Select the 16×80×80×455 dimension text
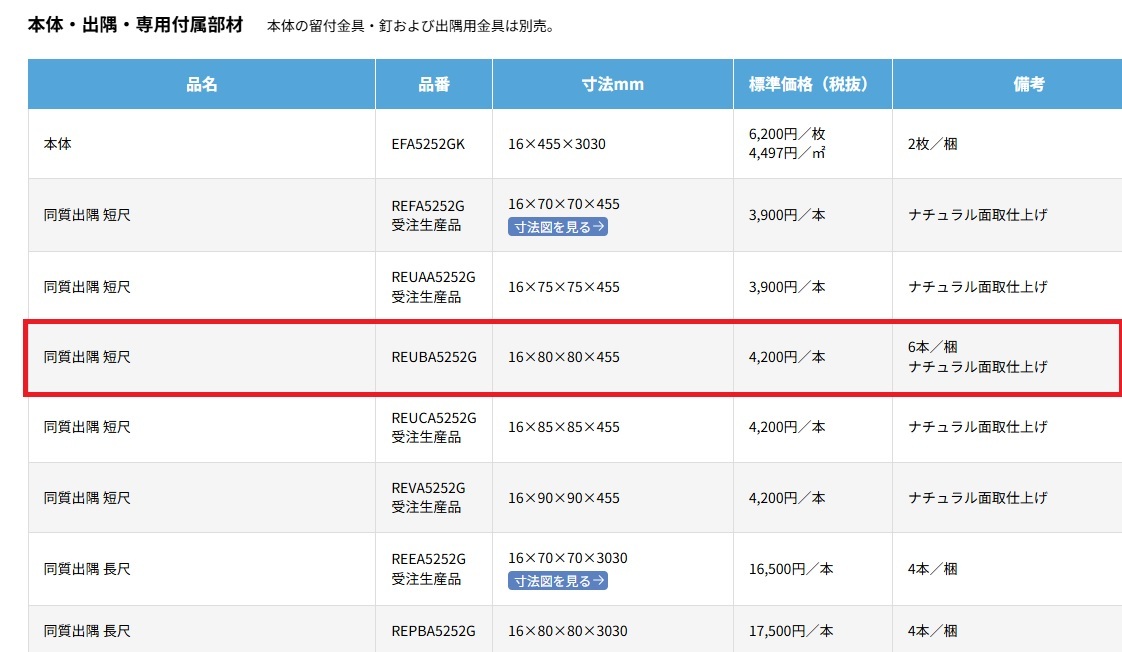The width and height of the screenshot is (1122, 652). [x=563, y=357]
